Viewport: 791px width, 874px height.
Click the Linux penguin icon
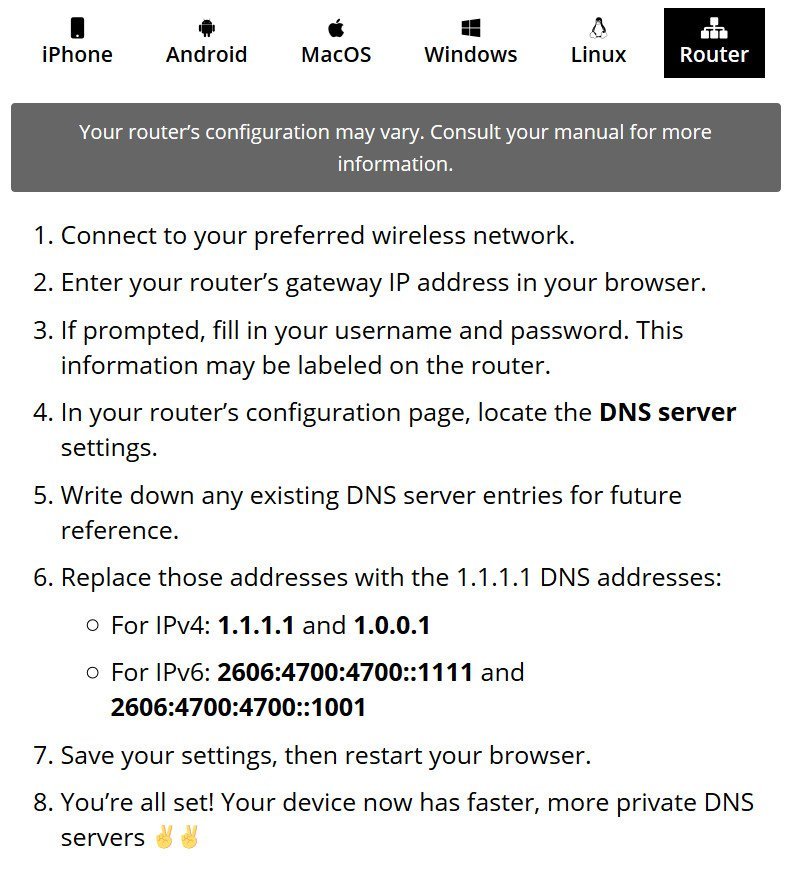coord(599,27)
